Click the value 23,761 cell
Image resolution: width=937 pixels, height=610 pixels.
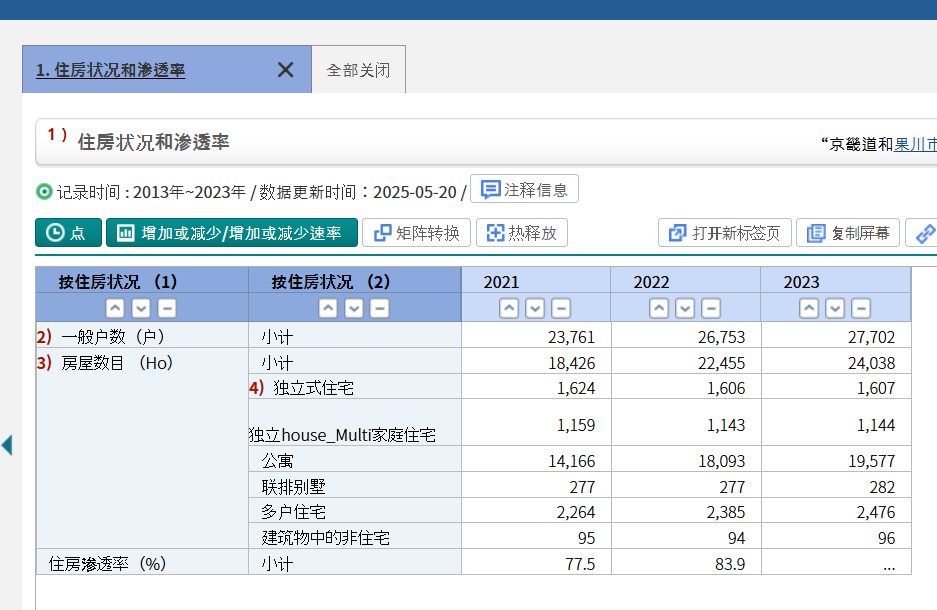click(537, 335)
